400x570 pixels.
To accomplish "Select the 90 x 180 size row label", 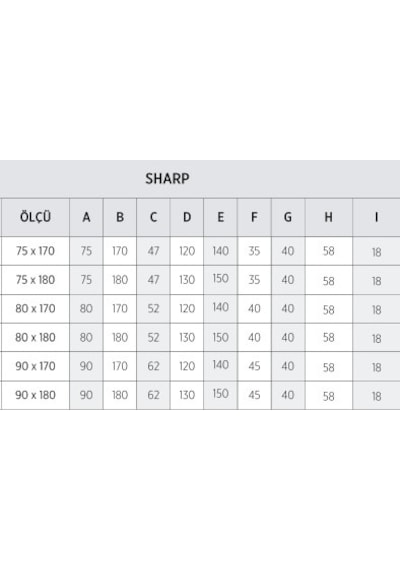I will pyautogui.click(x=35, y=395).
